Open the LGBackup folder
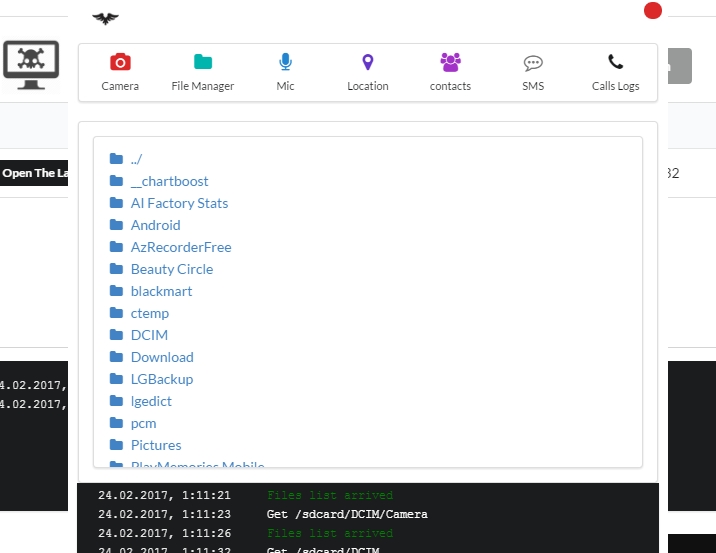This screenshot has width=716, height=553. (x=162, y=379)
